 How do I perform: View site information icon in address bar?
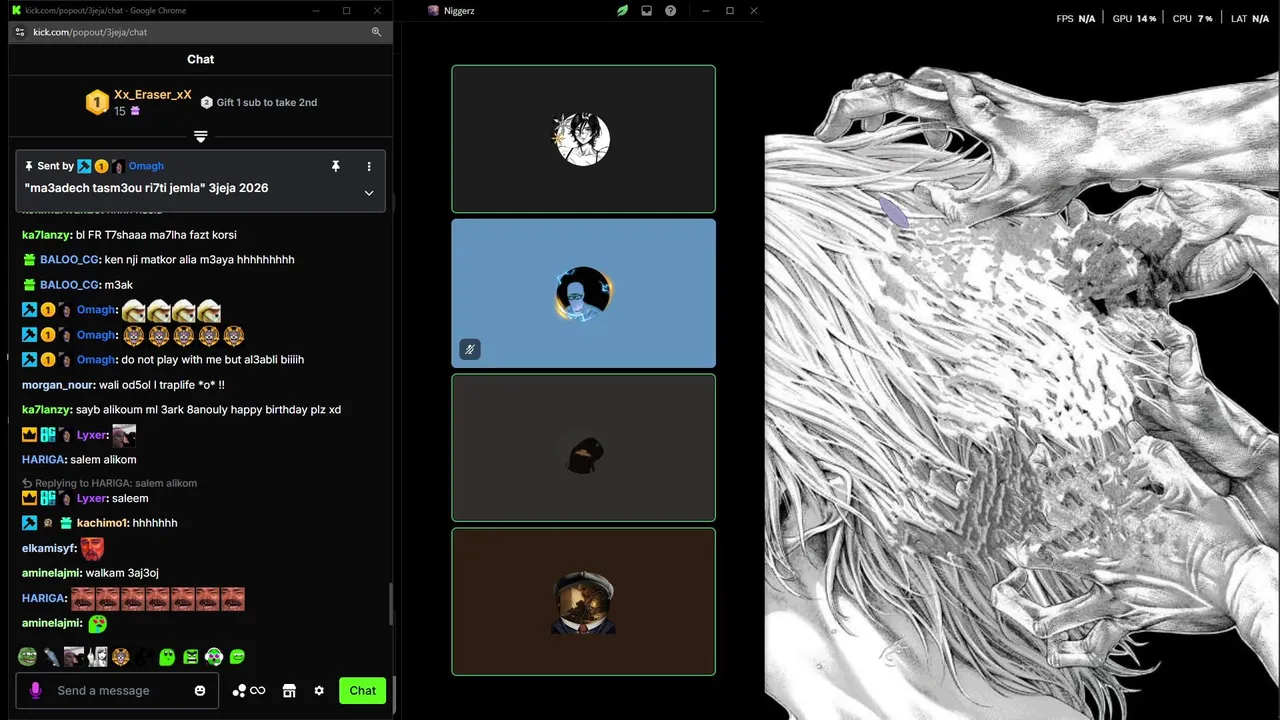[20, 32]
